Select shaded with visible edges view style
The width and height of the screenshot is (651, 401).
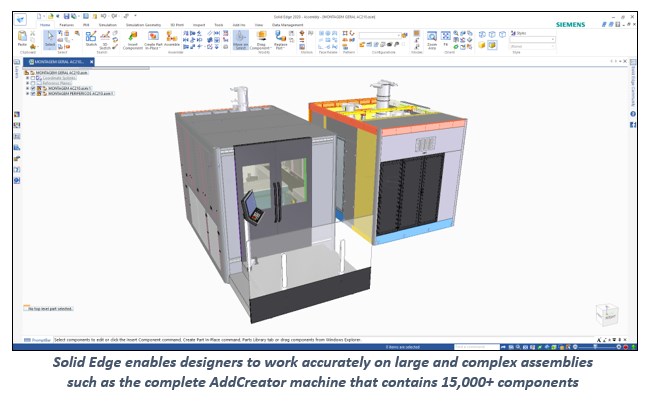coord(492,45)
